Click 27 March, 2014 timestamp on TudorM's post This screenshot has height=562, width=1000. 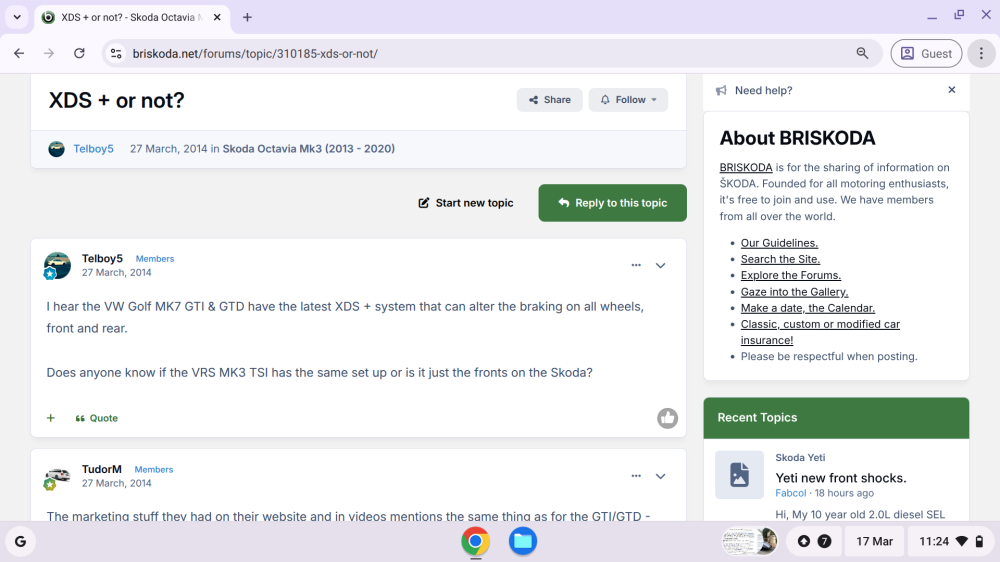coord(116,483)
